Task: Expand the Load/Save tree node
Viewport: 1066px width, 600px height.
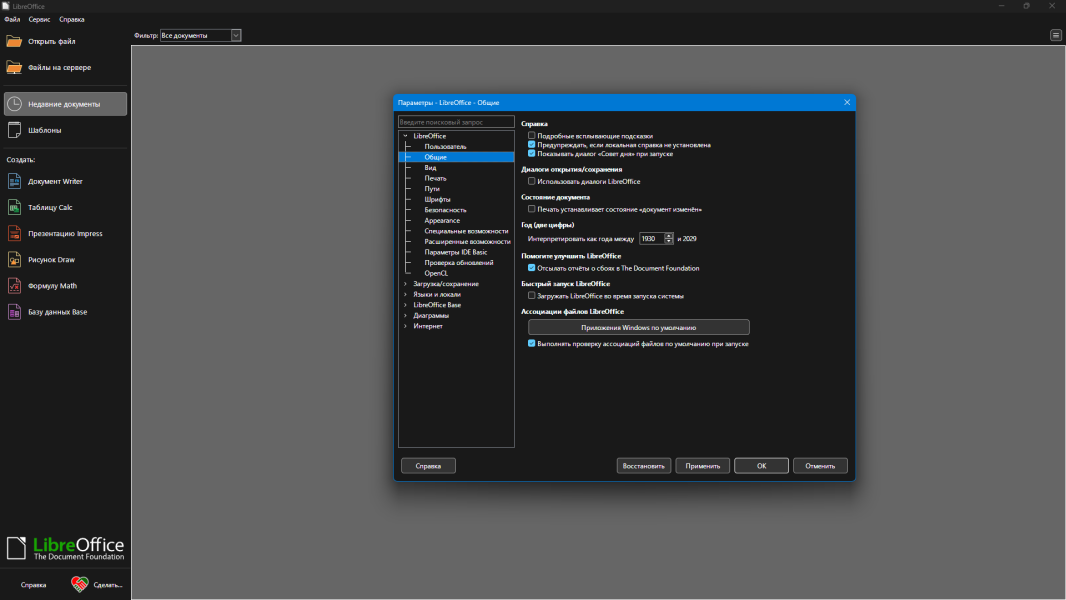Action: pos(405,284)
